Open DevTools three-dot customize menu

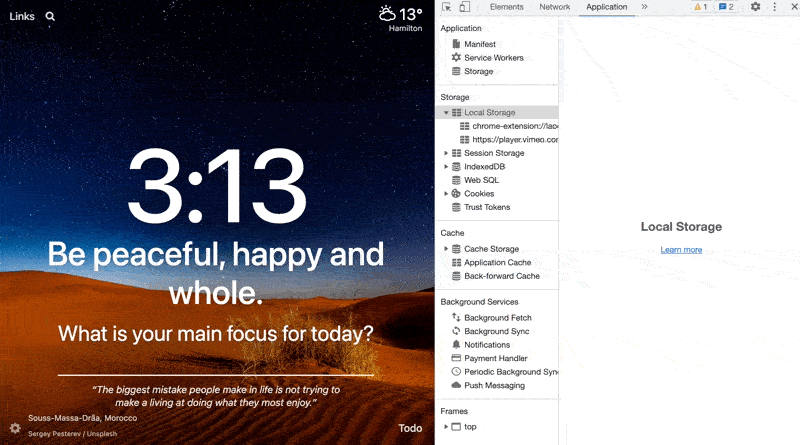pyautogui.click(x=774, y=7)
